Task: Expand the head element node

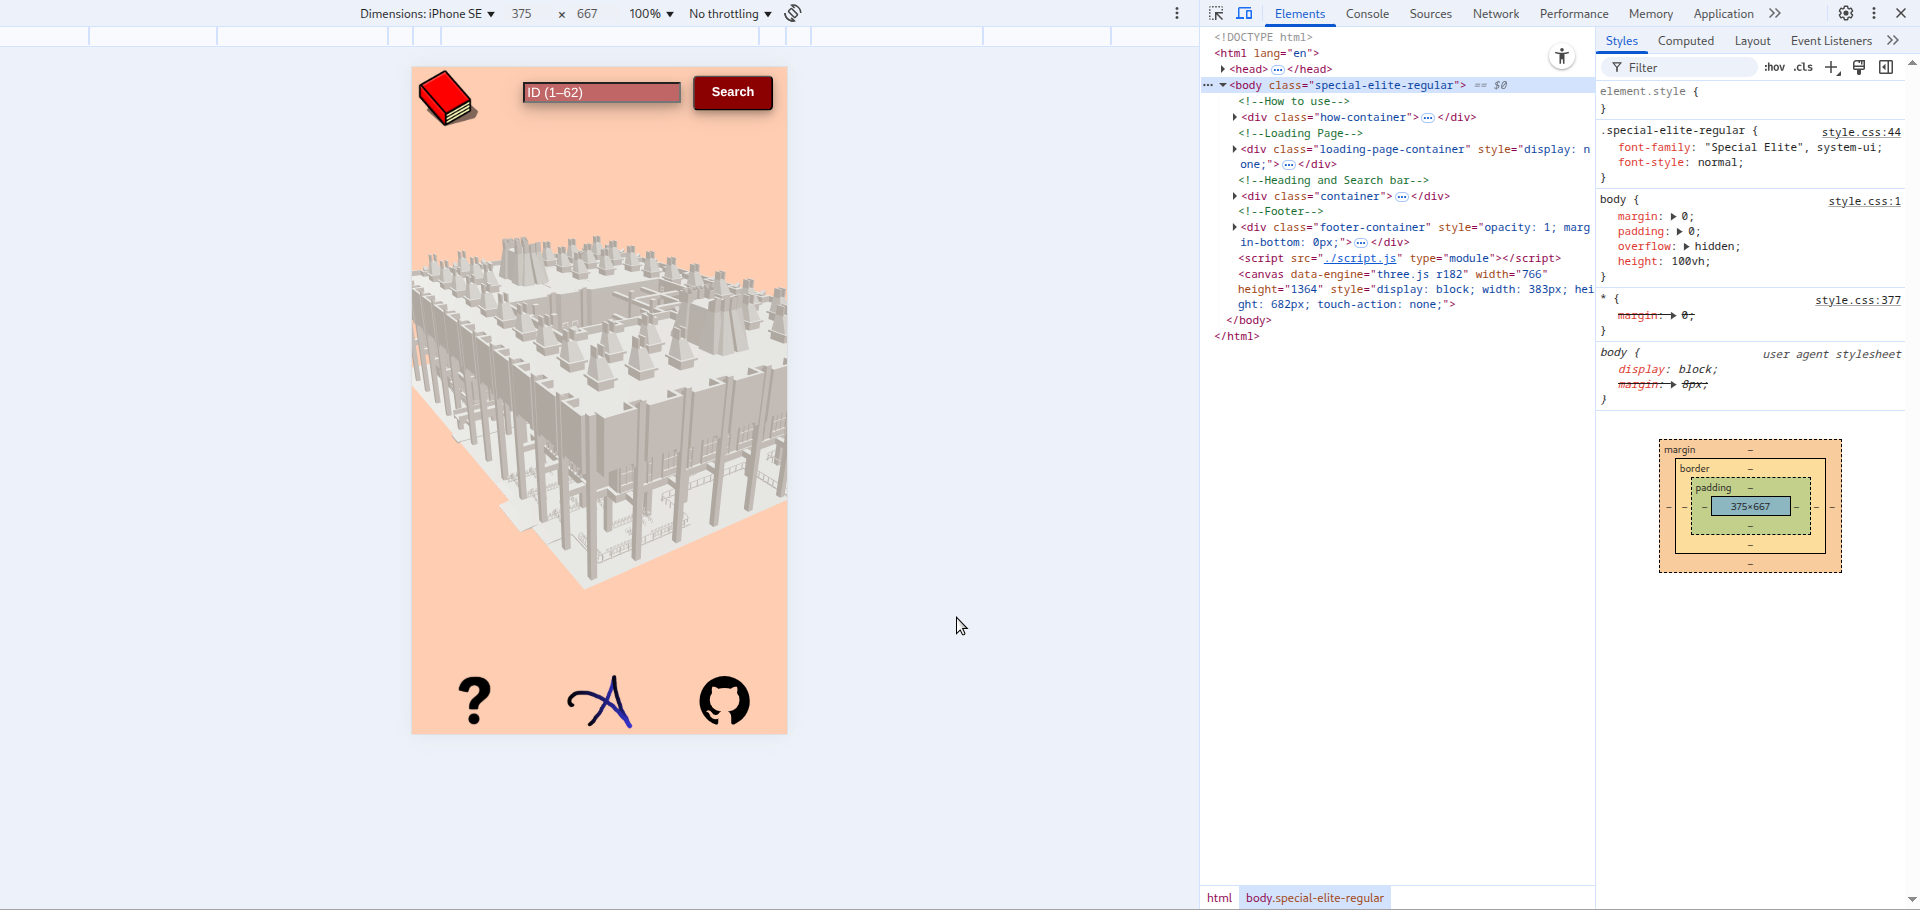Action: point(1223,69)
